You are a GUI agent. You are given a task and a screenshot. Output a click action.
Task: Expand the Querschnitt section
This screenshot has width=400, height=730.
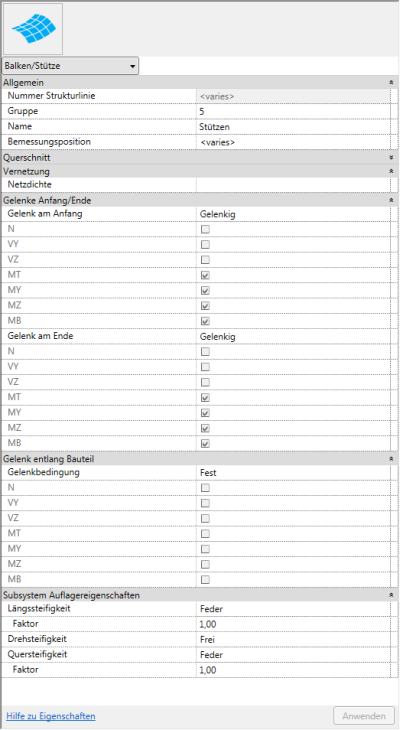(392, 158)
